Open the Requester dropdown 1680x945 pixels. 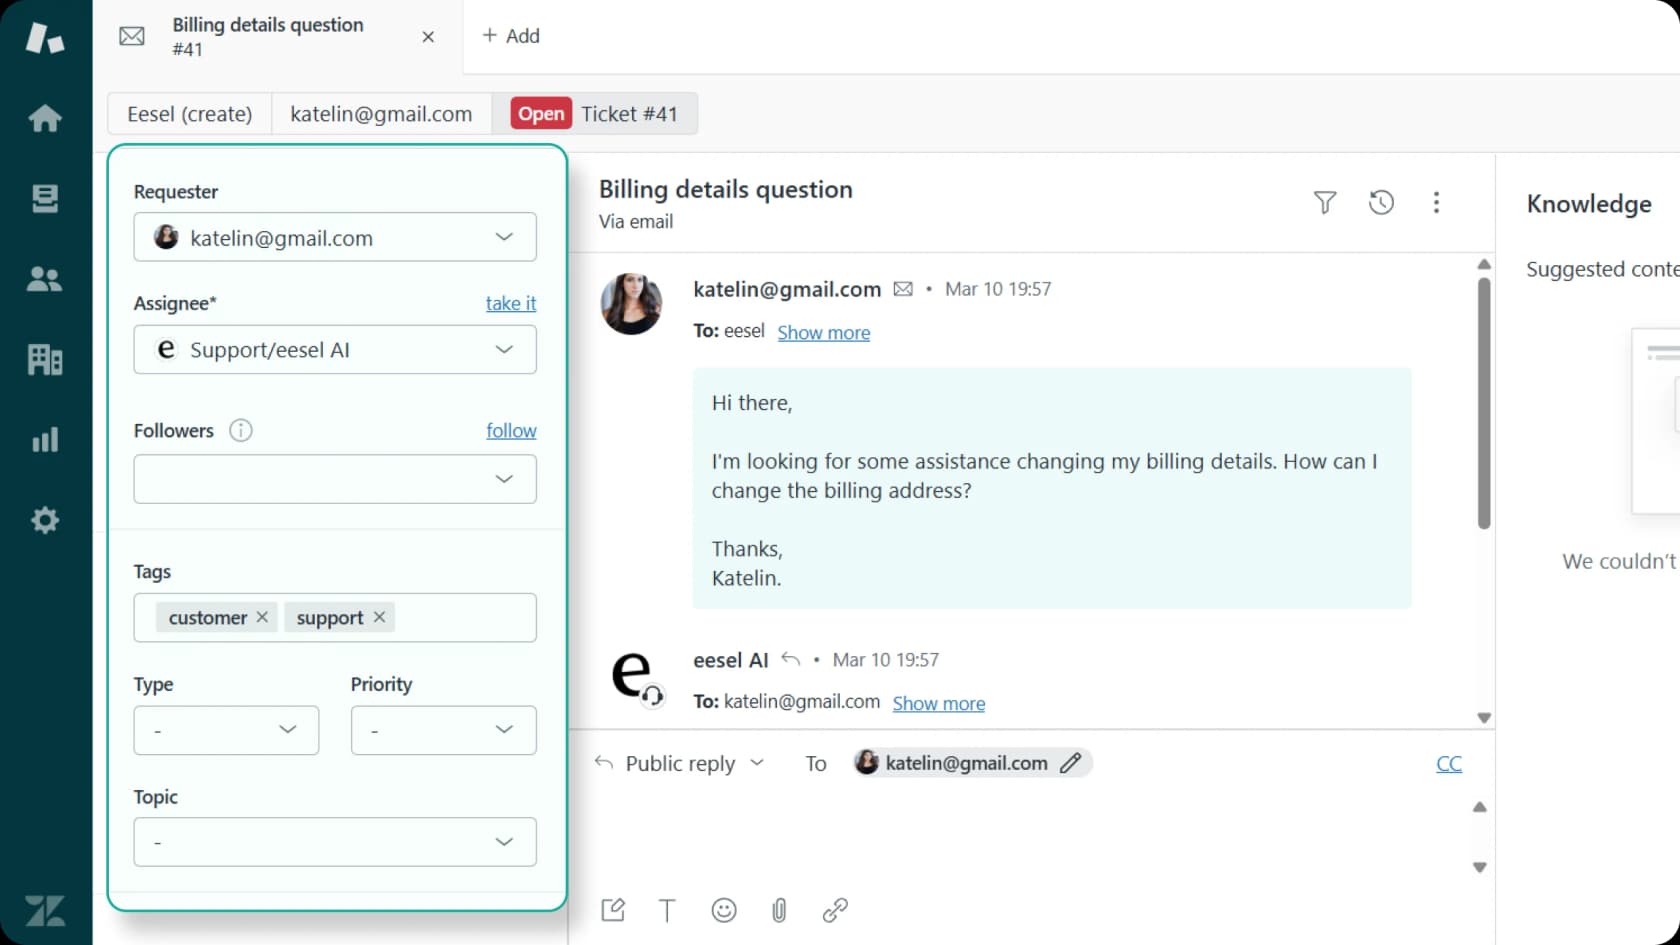(335, 237)
